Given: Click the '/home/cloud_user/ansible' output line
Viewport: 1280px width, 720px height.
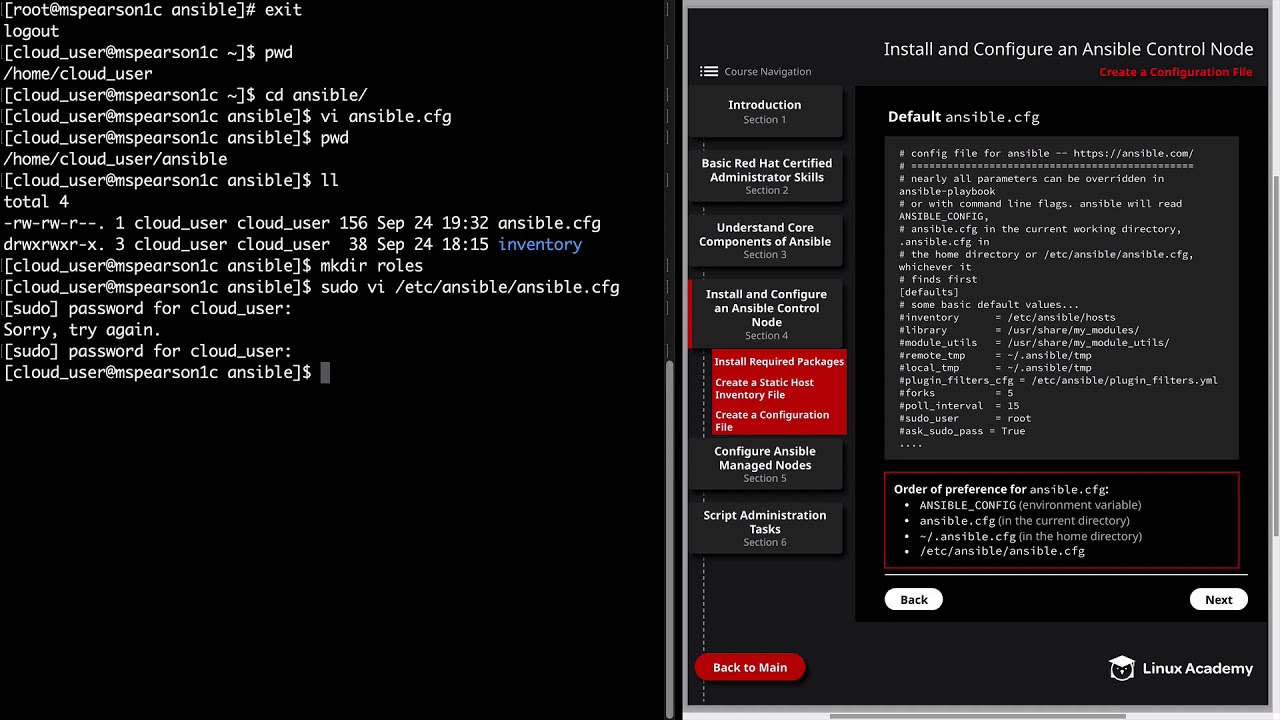Looking at the screenshot, I should click(115, 160).
